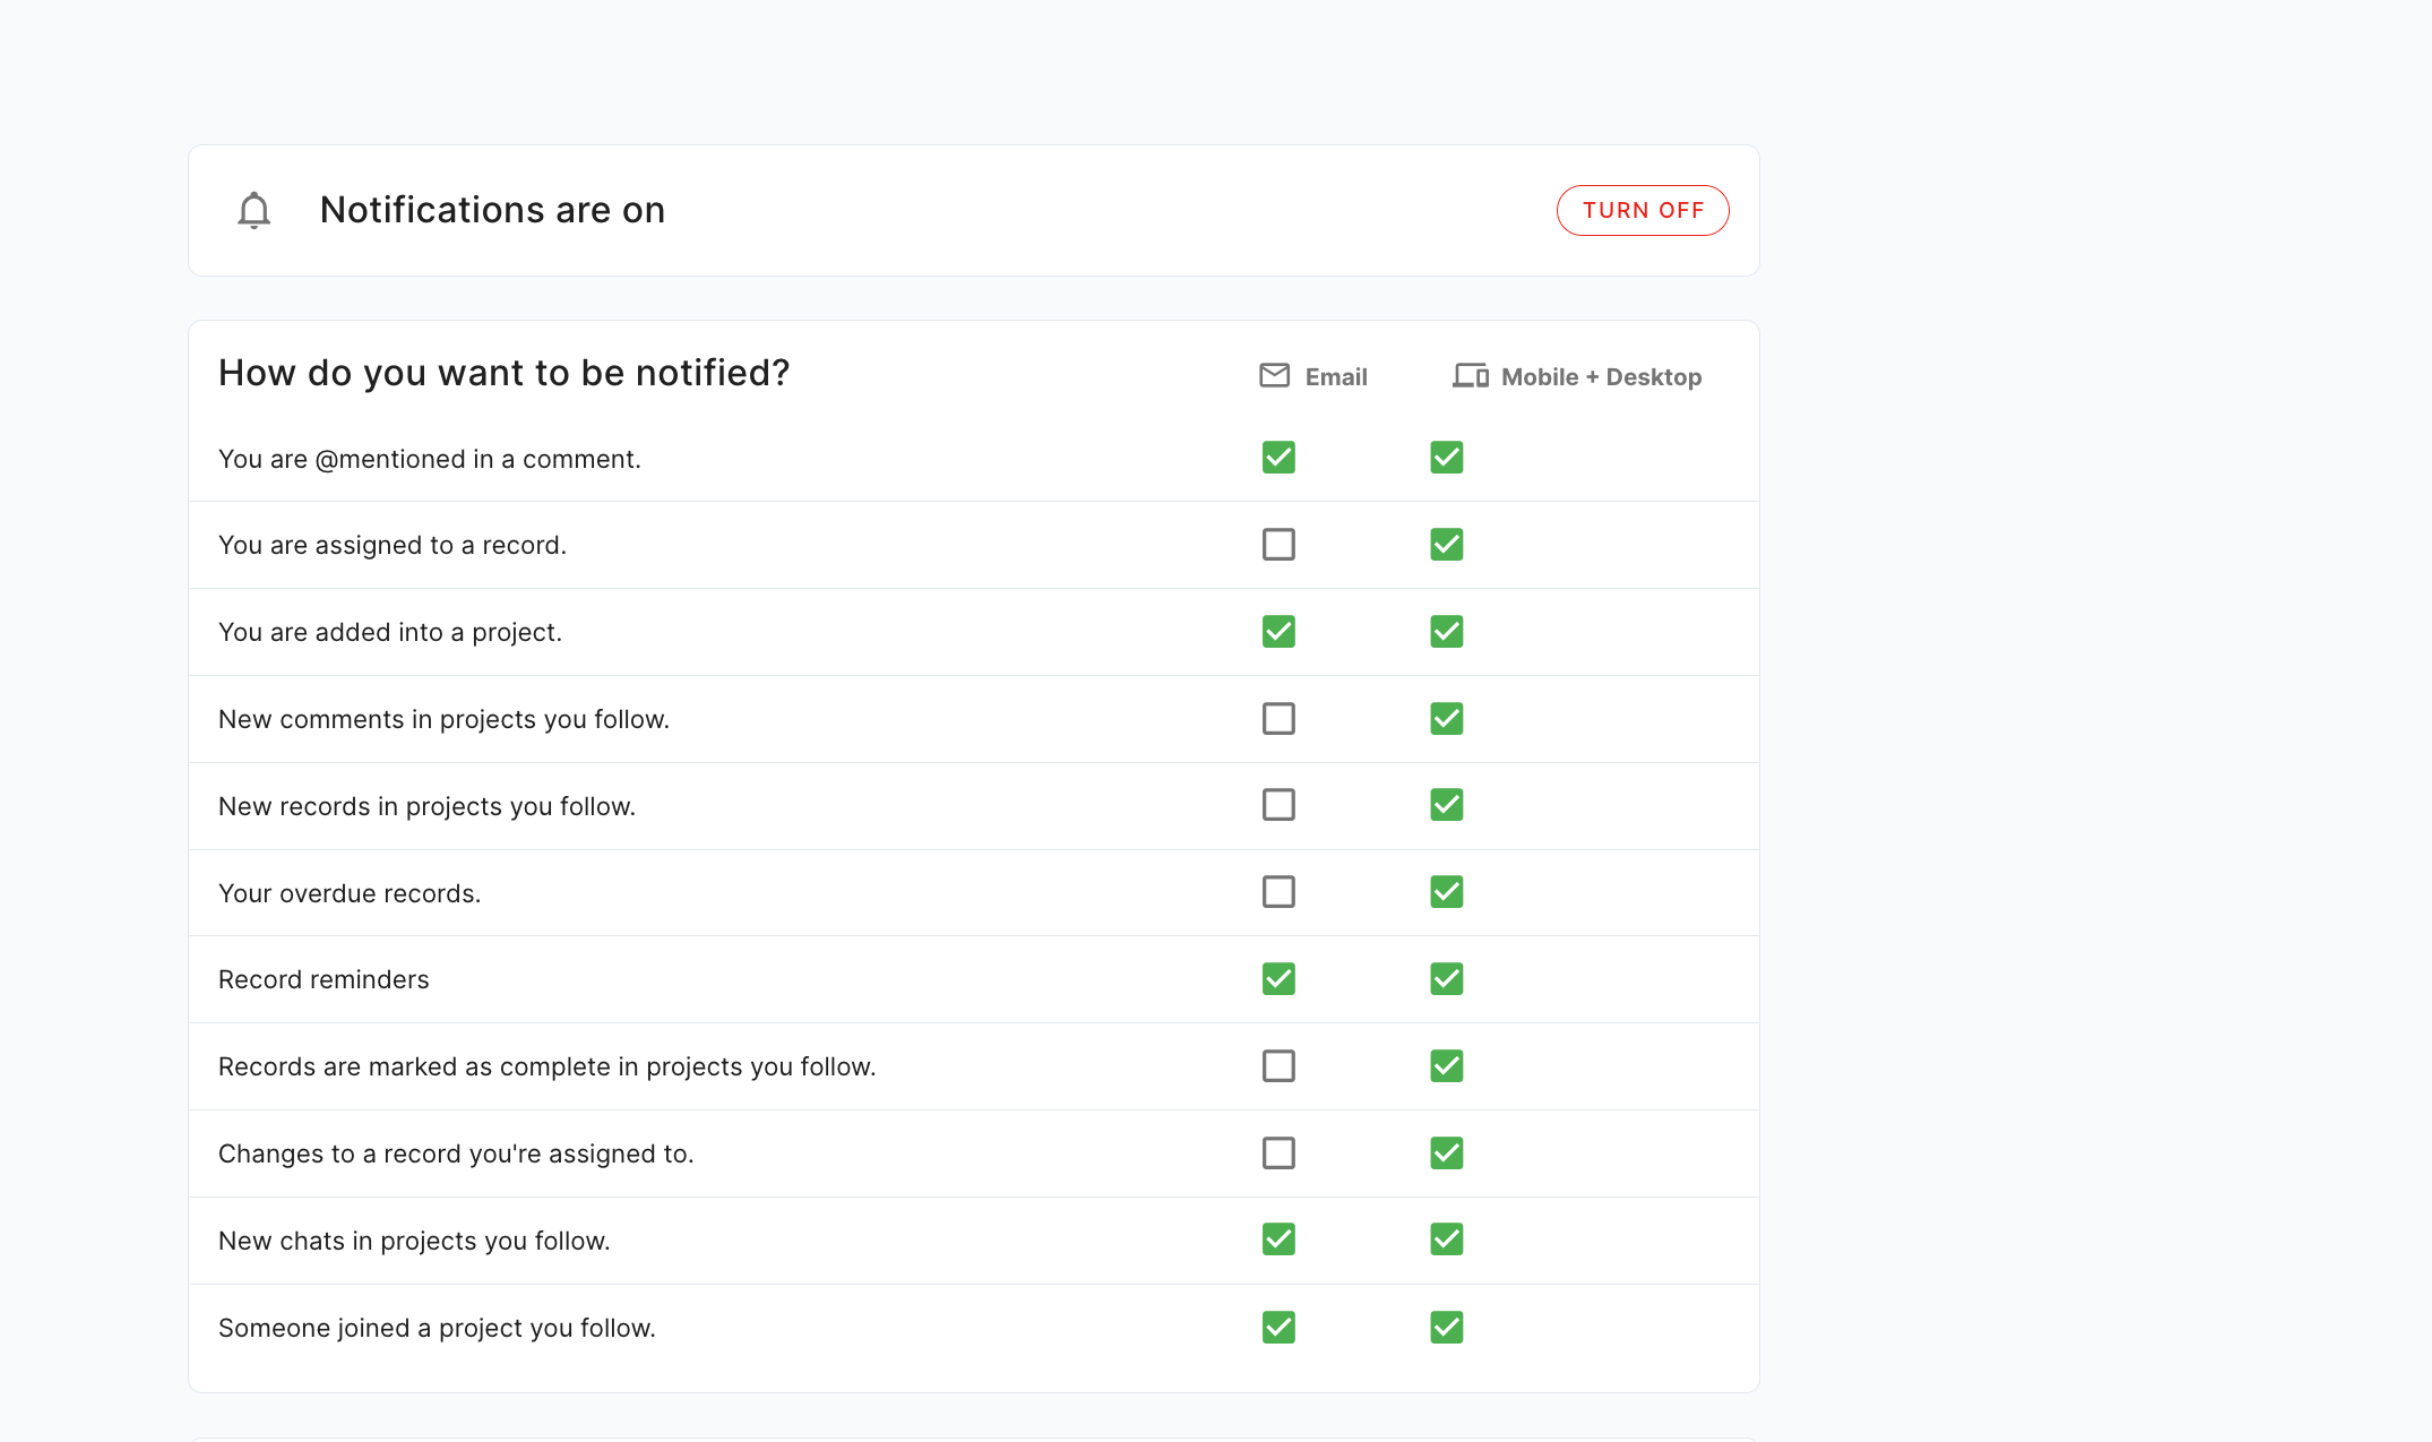Click the 'Record reminders' row label
The image size is (2432, 1442).
click(x=323, y=979)
